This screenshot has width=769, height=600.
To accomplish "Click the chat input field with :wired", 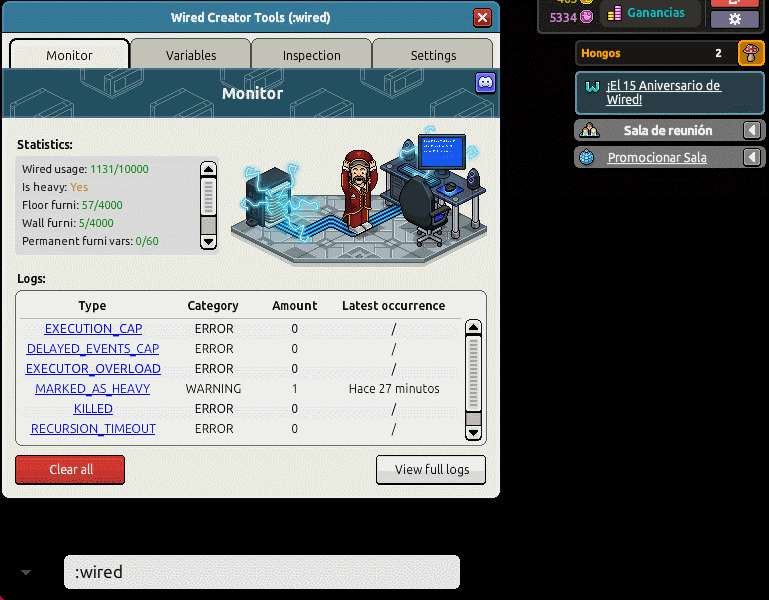I will point(261,572).
